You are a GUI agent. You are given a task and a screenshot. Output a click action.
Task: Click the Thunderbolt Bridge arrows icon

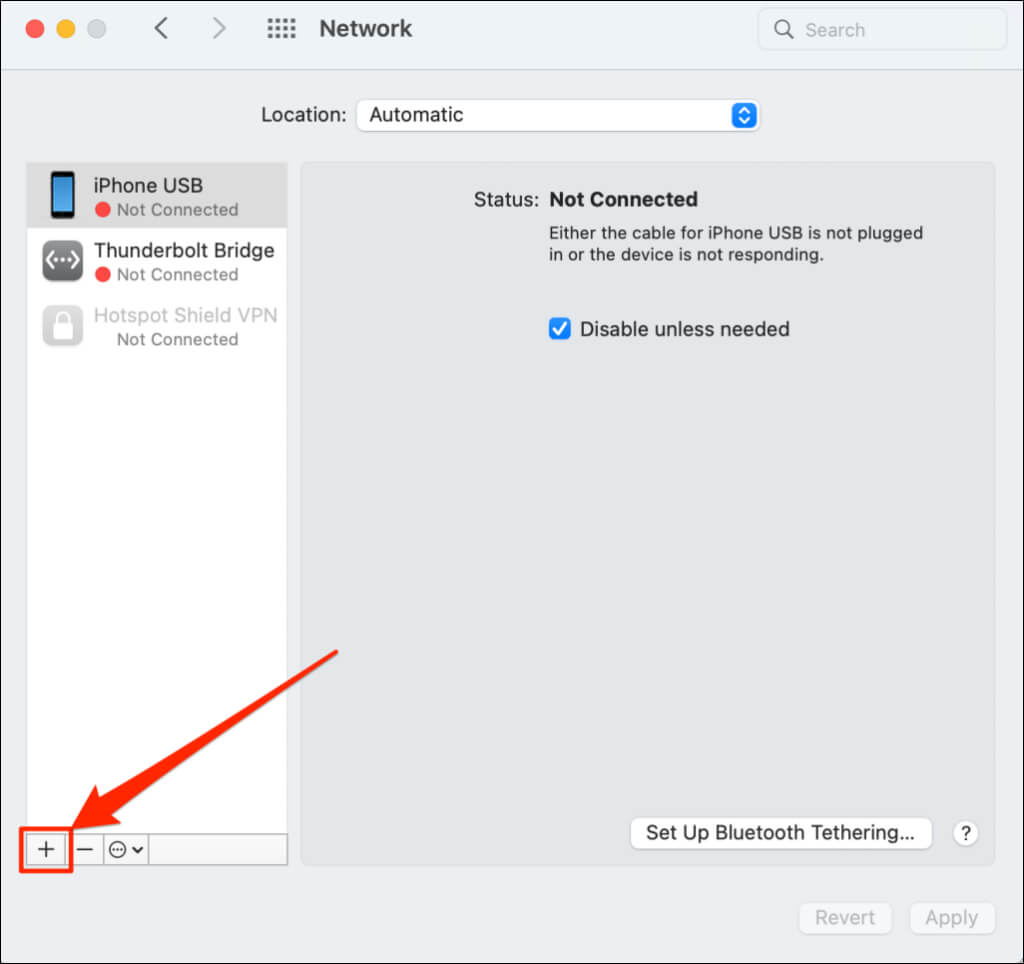click(x=63, y=260)
